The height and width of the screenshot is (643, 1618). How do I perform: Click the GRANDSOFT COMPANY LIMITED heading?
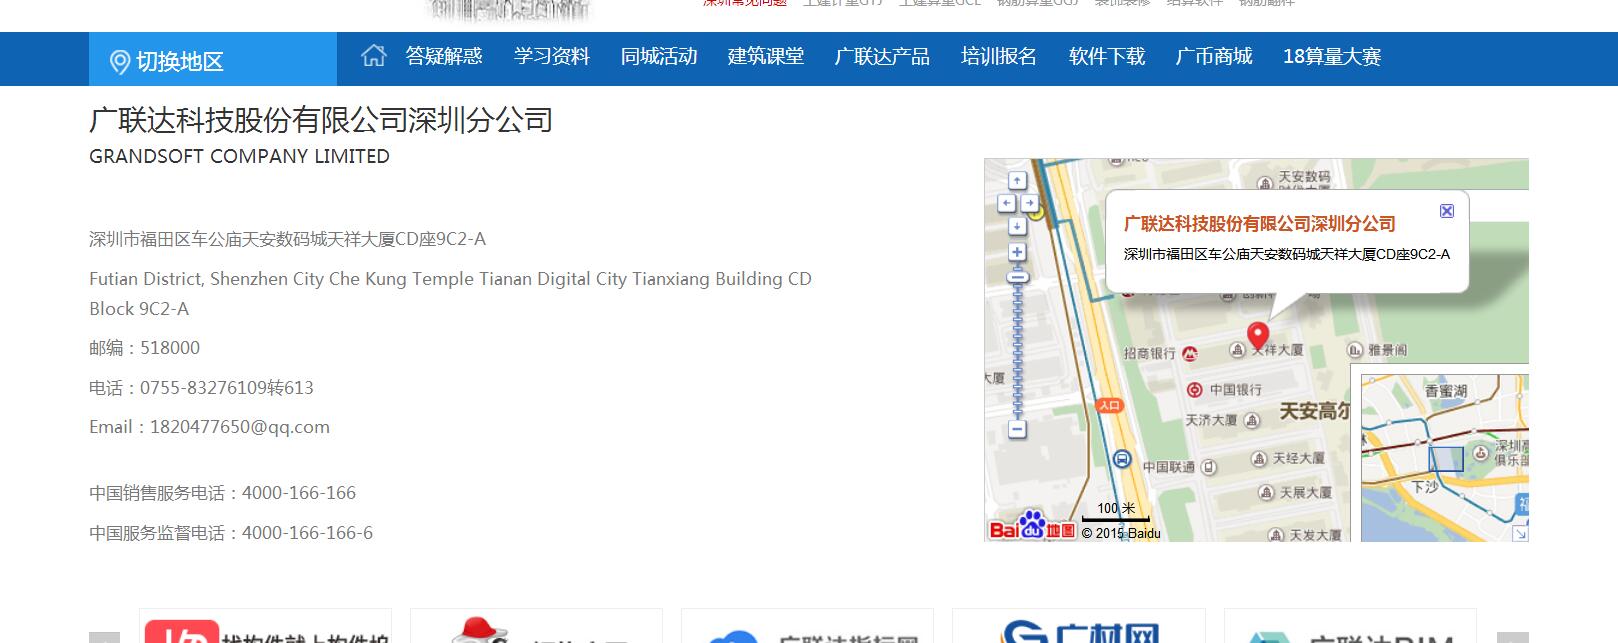click(x=240, y=156)
